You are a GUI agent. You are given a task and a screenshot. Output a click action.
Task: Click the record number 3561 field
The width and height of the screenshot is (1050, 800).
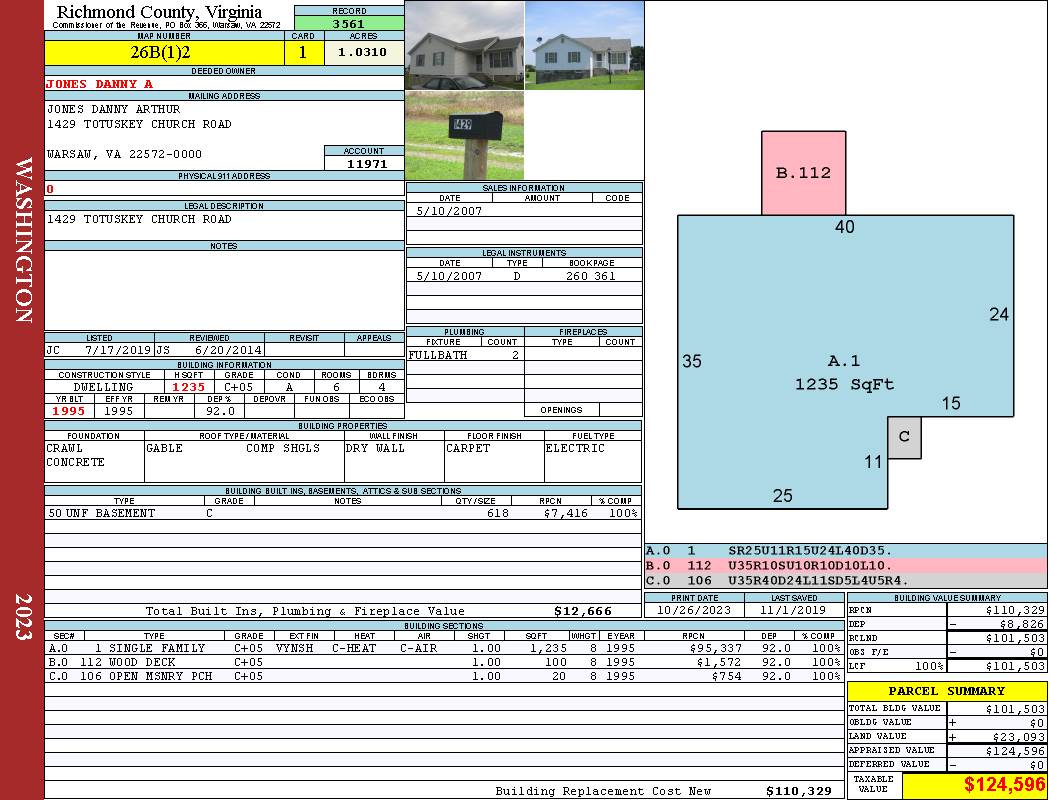click(x=349, y=23)
